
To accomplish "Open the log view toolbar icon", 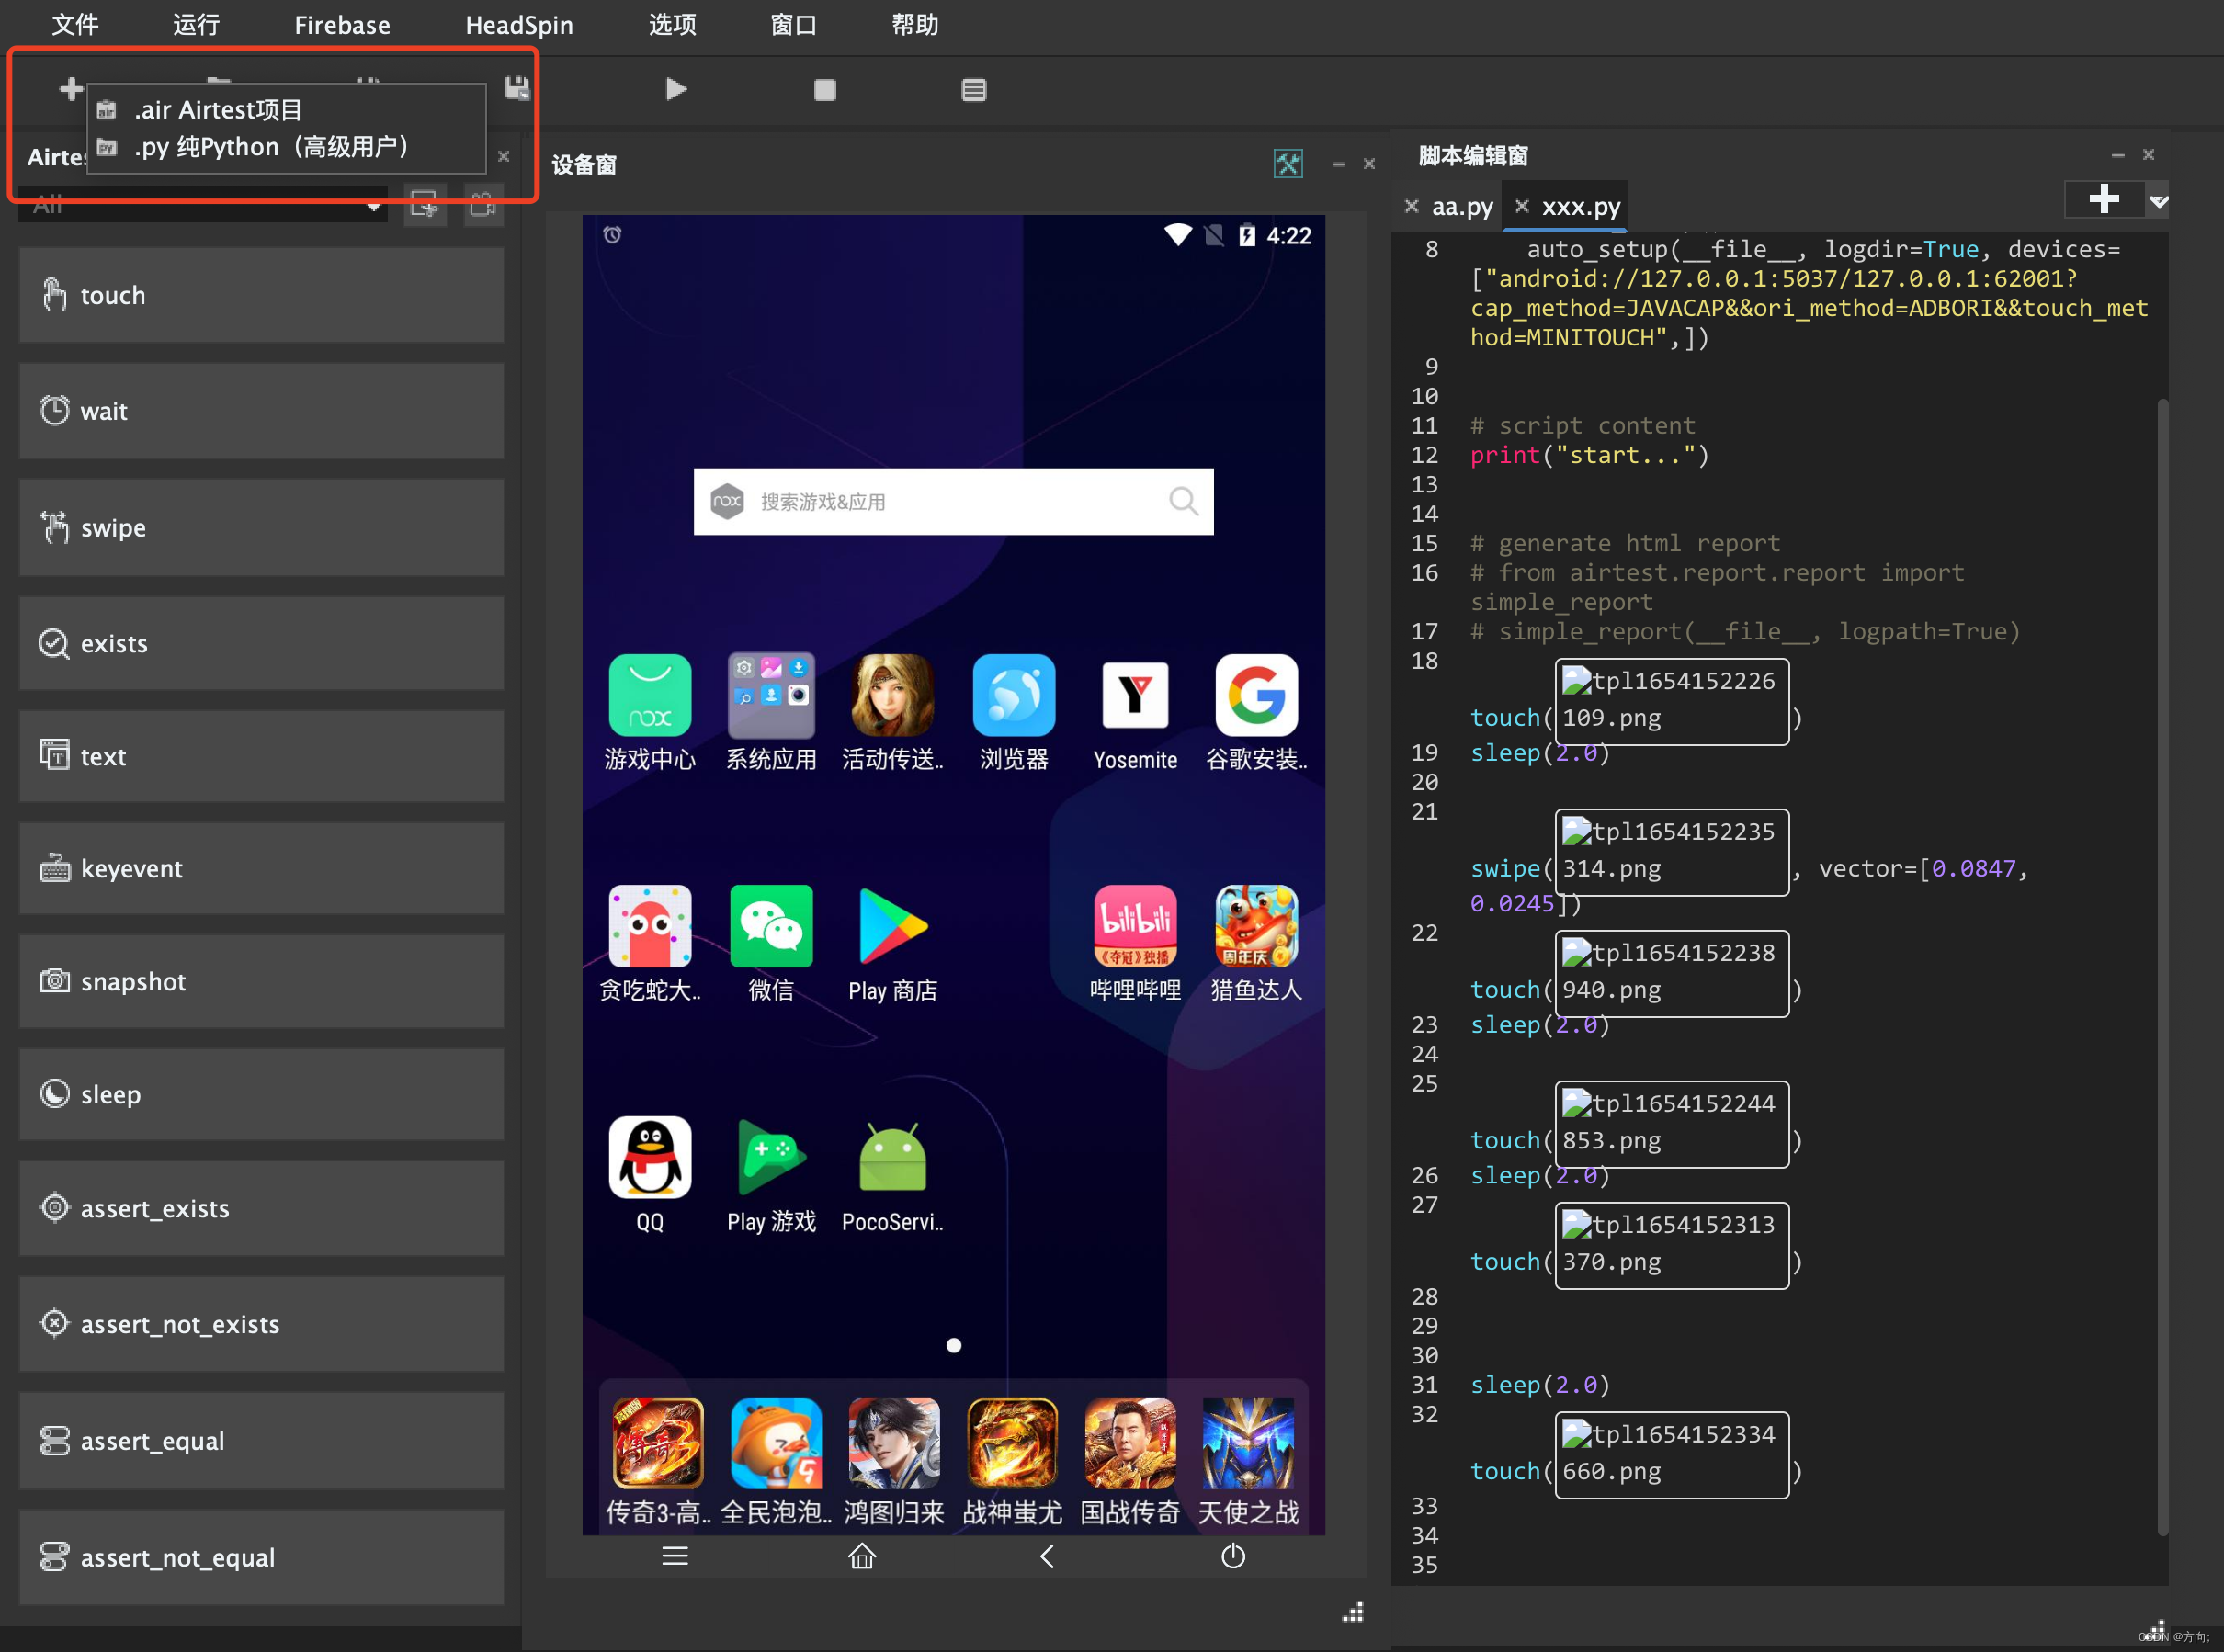I will 973,90.
